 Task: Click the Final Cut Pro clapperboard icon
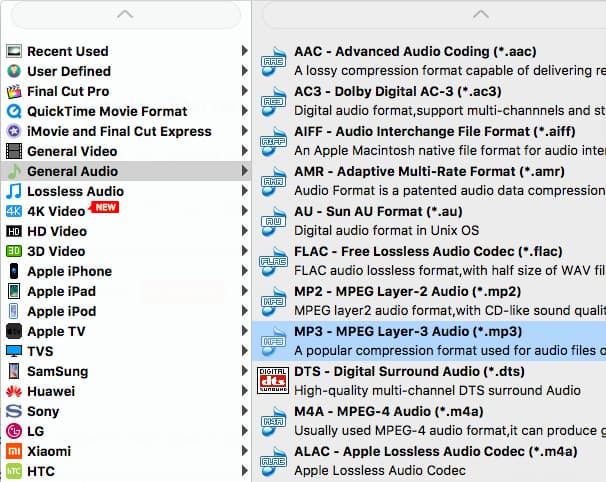[x=14, y=91]
